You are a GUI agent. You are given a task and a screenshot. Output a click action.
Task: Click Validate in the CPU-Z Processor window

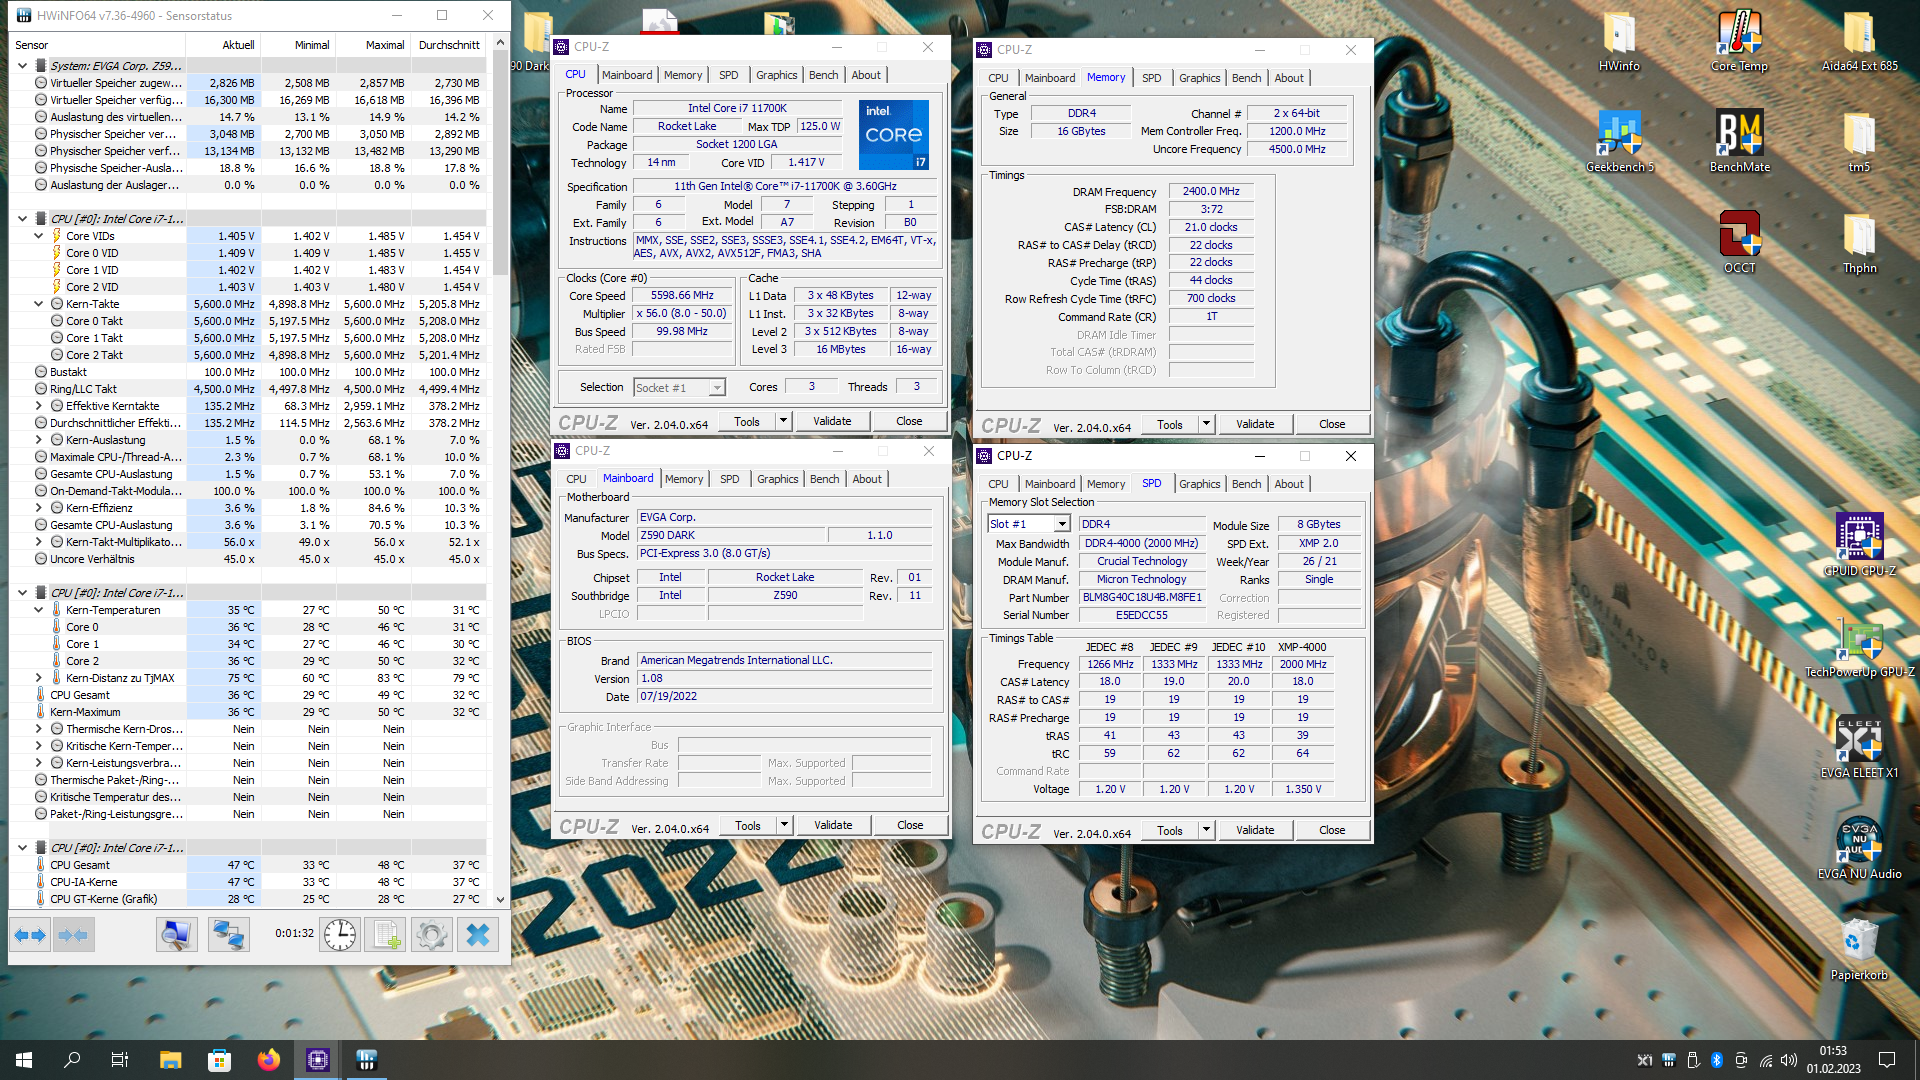[832, 421]
